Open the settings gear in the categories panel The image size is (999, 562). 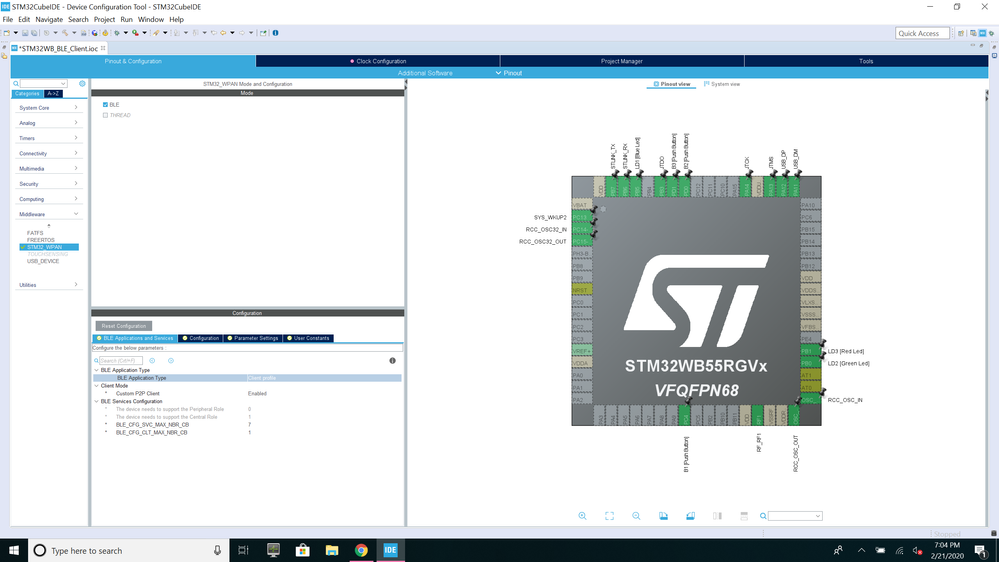(82, 83)
